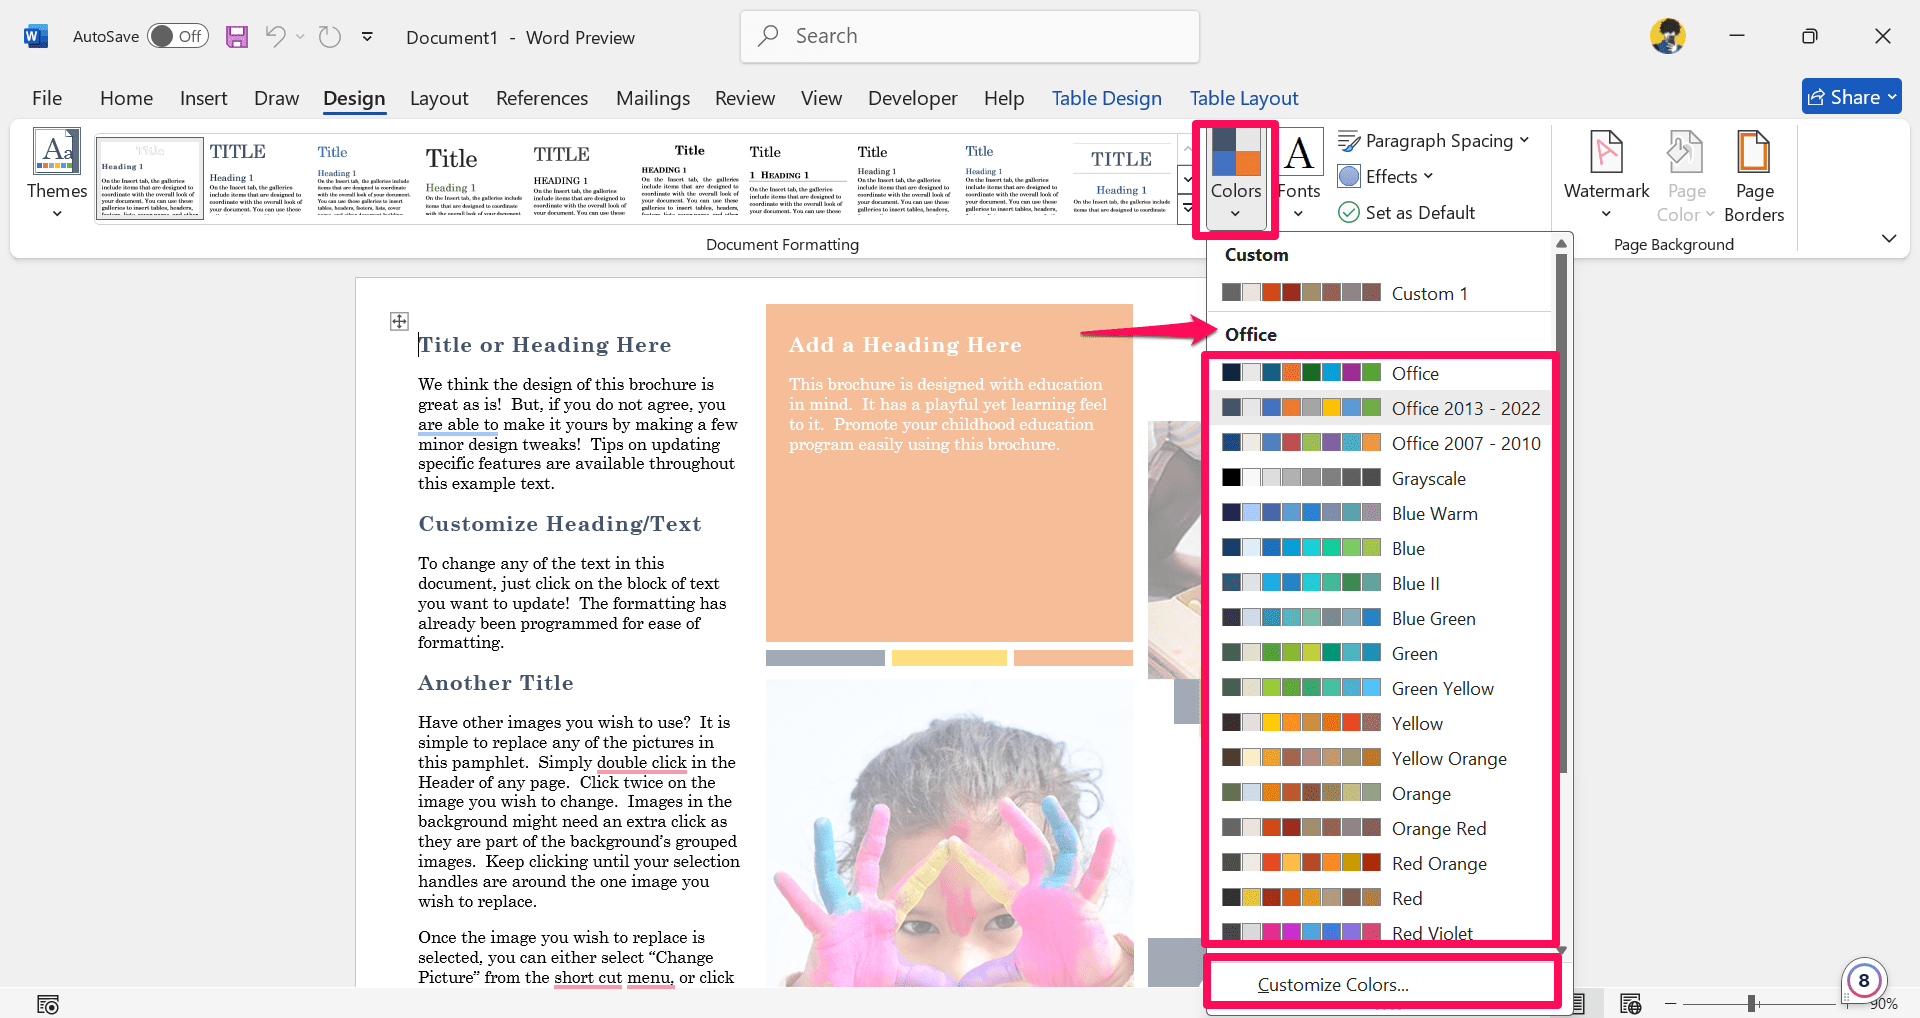This screenshot has height=1018, width=1920.
Task: Open the user account profile picture
Action: pos(1667,36)
